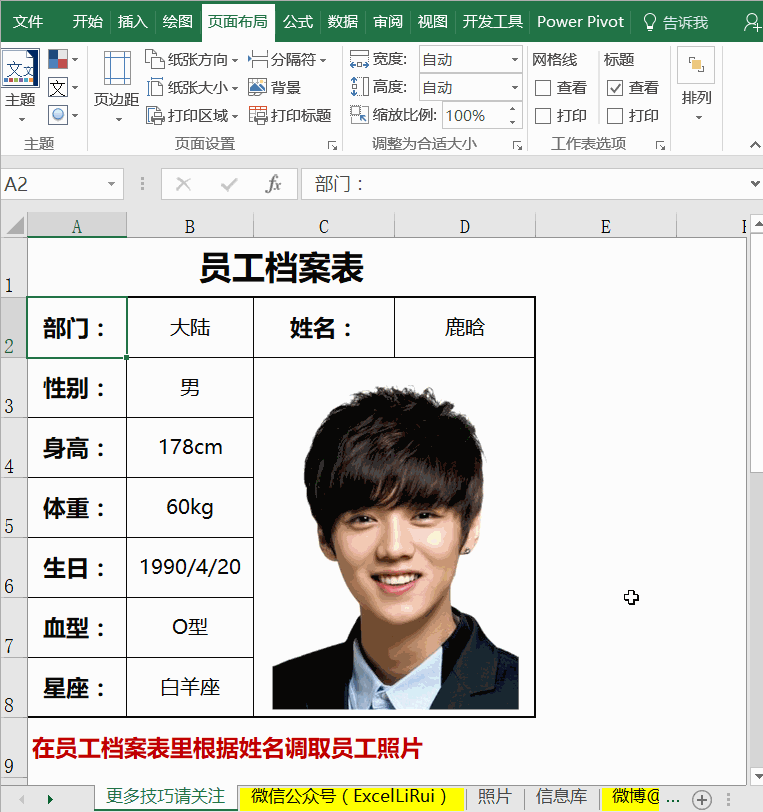Open theme fonts dropdown
This screenshot has width=763, height=812.
[x=63, y=87]
